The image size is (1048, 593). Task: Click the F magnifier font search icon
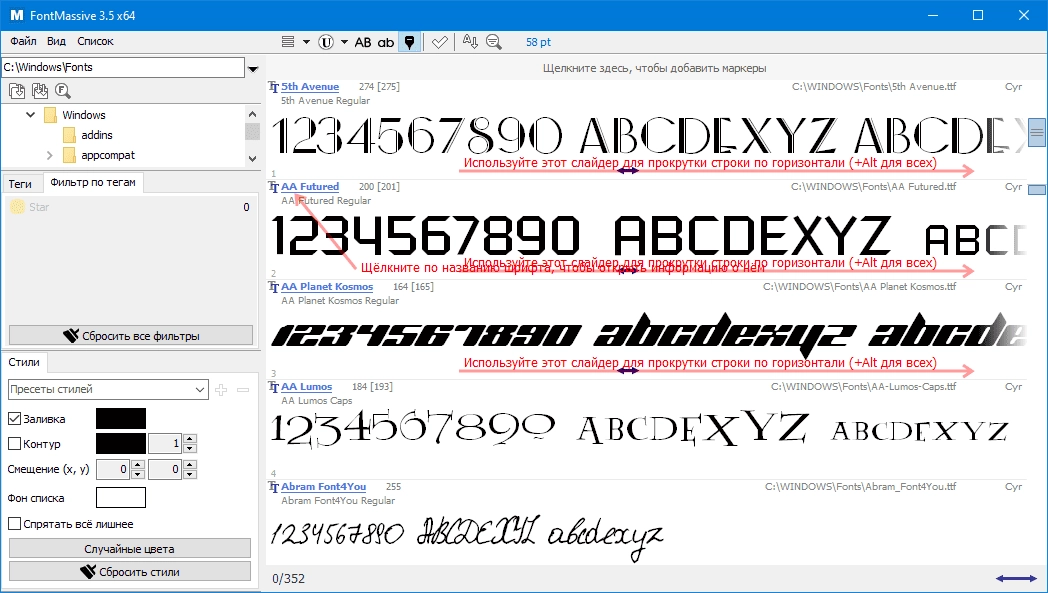(62, 91)
